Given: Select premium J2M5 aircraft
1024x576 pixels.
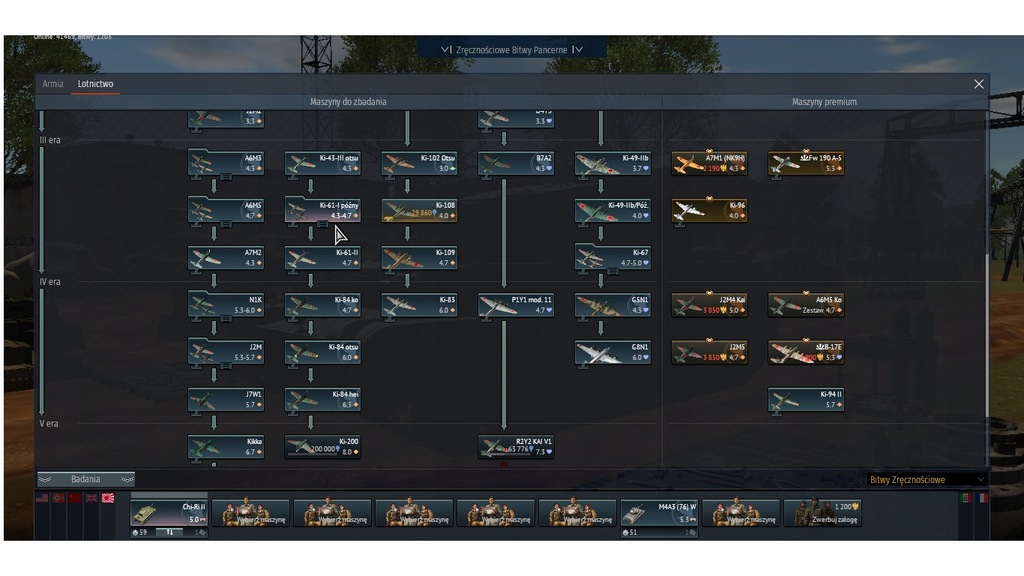Looking at the screenshot, I should 709,352.
